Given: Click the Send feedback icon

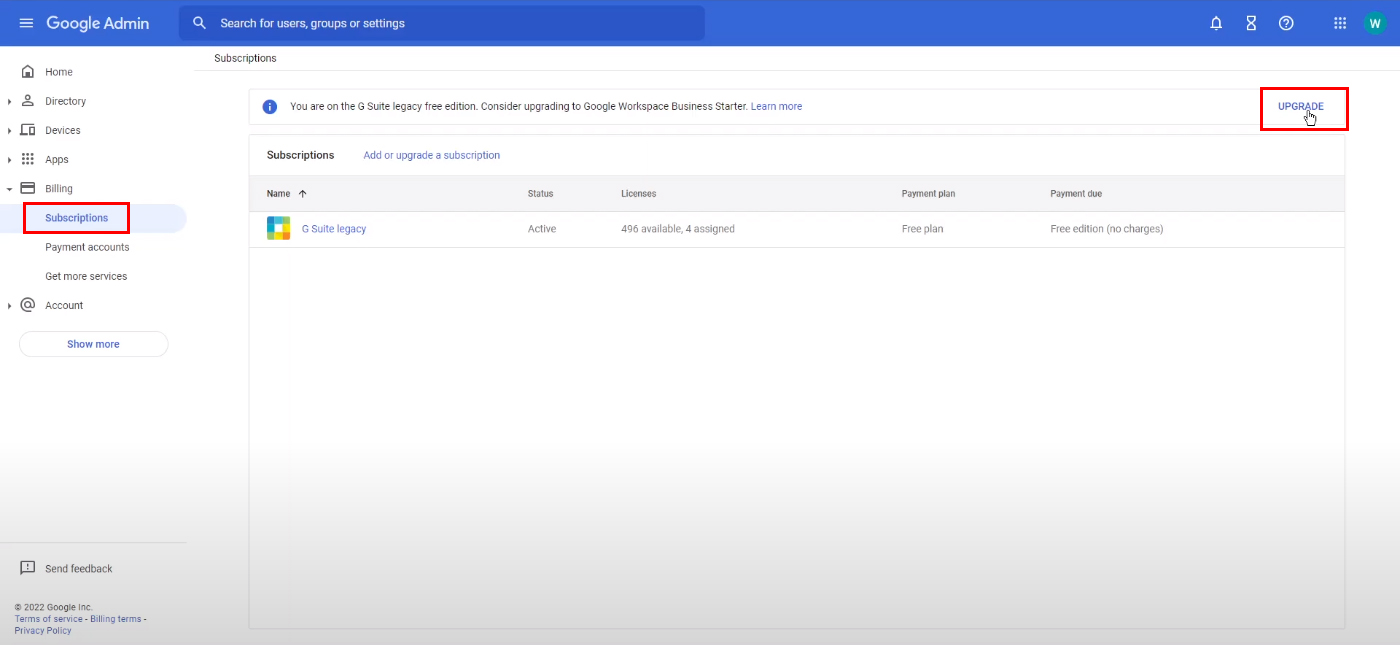Looking at the screenshot, I should [28, 568].
